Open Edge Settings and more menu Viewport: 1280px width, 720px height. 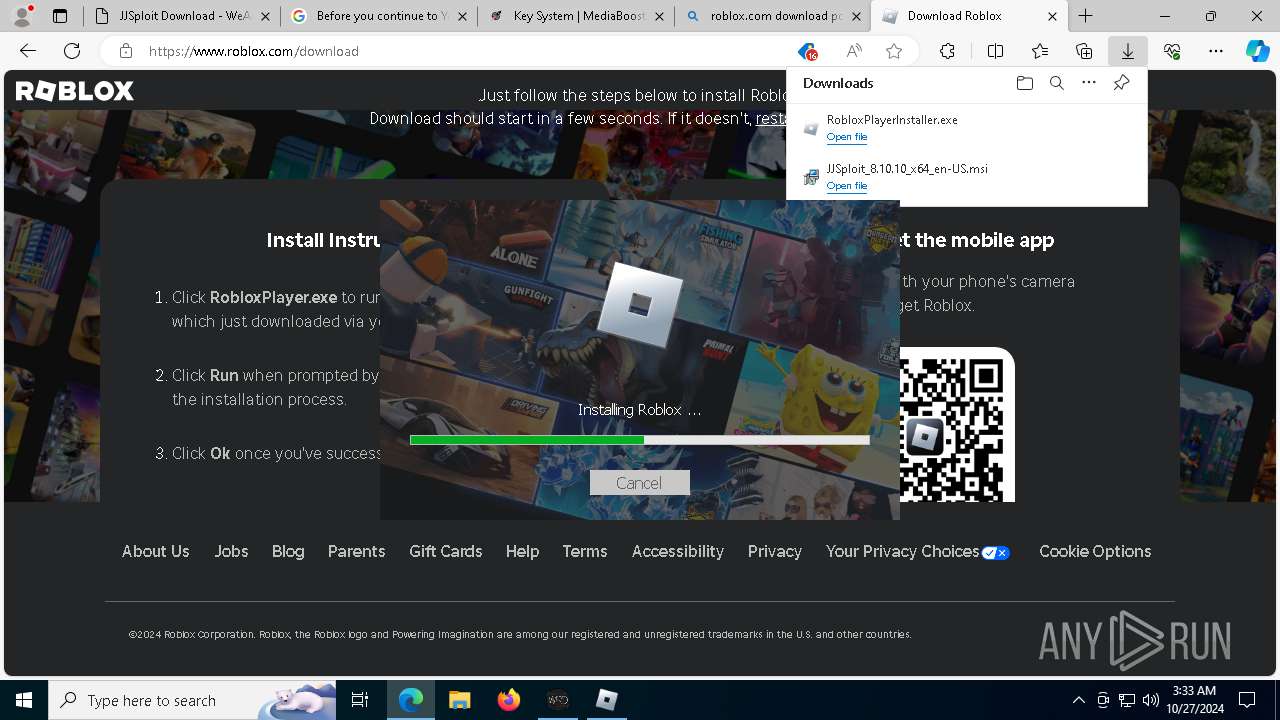pos(1216,51)
